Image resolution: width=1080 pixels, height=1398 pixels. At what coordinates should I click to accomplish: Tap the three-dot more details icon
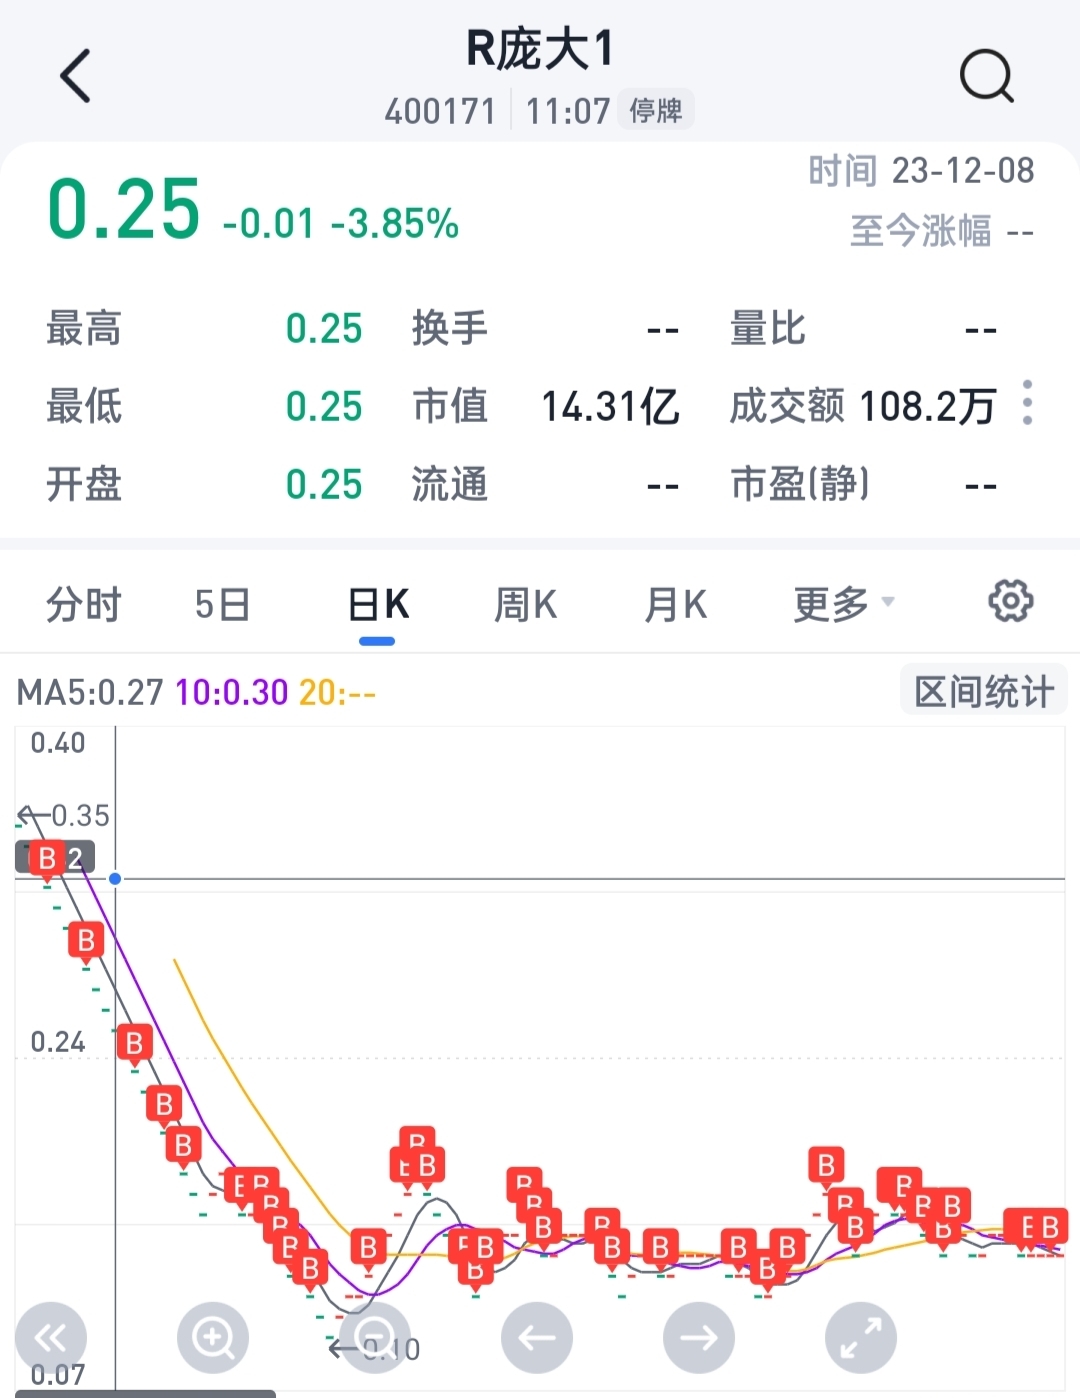1028,403
